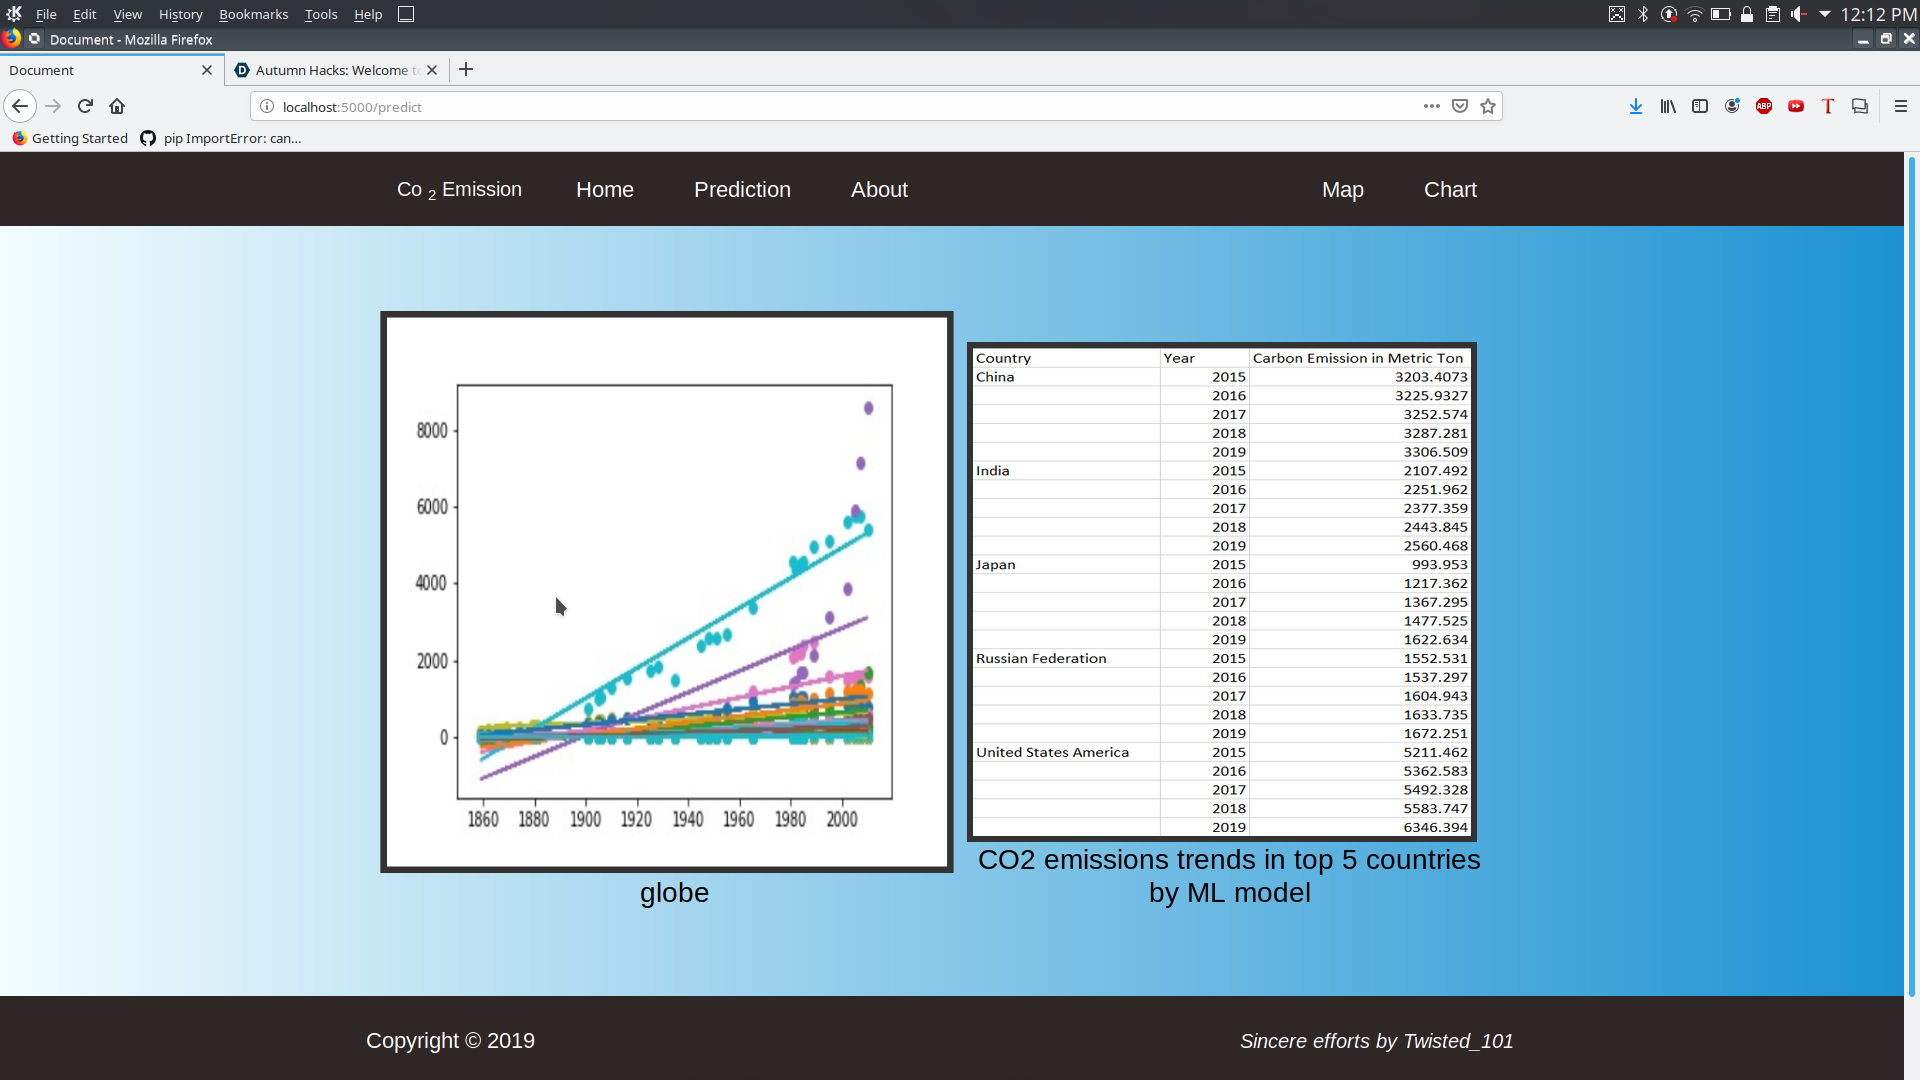Screen dimensions: 1920x1080
Task: Open the page actions three-dot menu
Action: (1432, 106)
